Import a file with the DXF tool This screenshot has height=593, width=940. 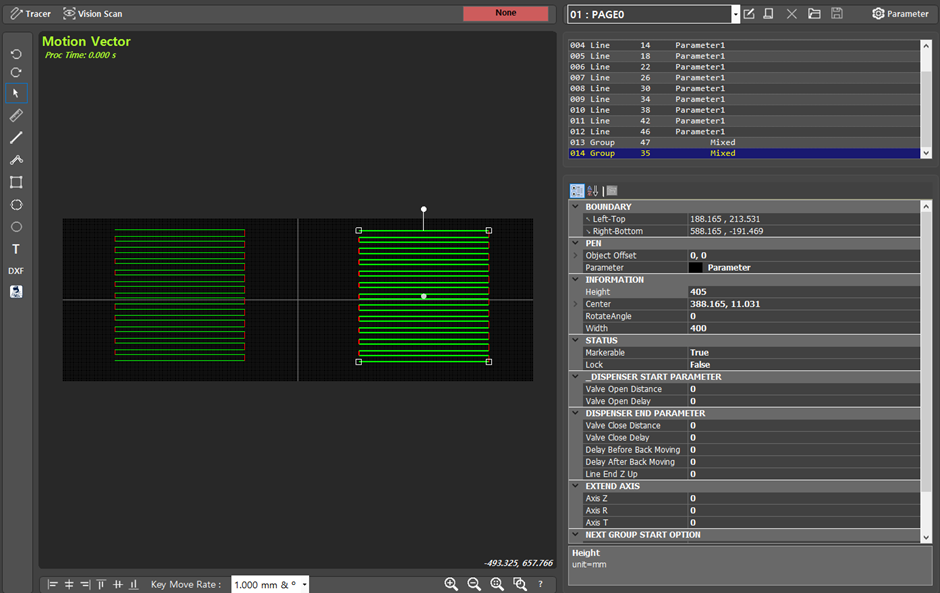[16, 271]
